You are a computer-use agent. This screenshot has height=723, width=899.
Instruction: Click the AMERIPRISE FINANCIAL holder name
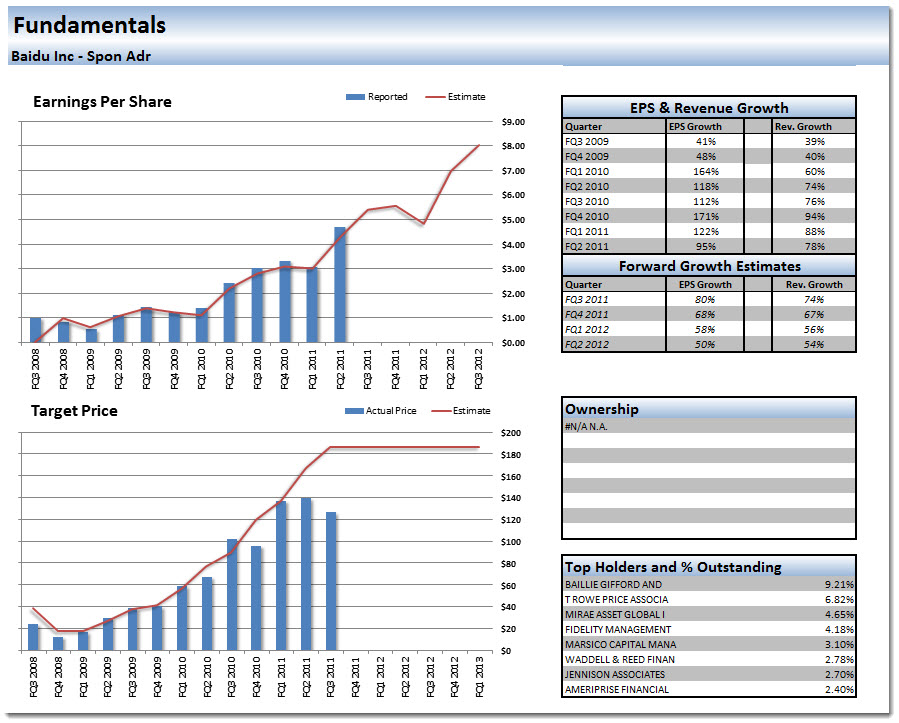[617, 690]
